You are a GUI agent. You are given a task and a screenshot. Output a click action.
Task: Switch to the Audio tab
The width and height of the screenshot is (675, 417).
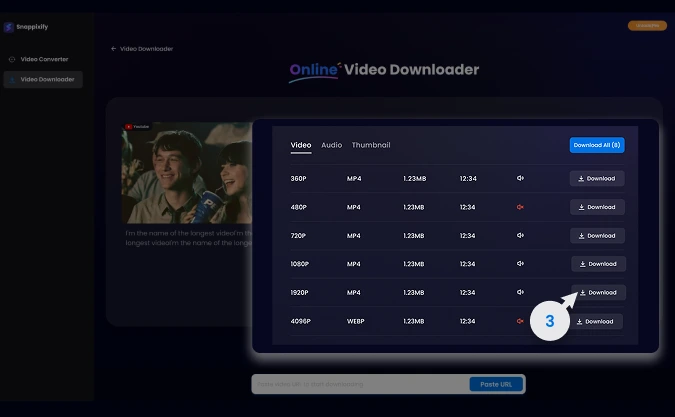(331, 145)
